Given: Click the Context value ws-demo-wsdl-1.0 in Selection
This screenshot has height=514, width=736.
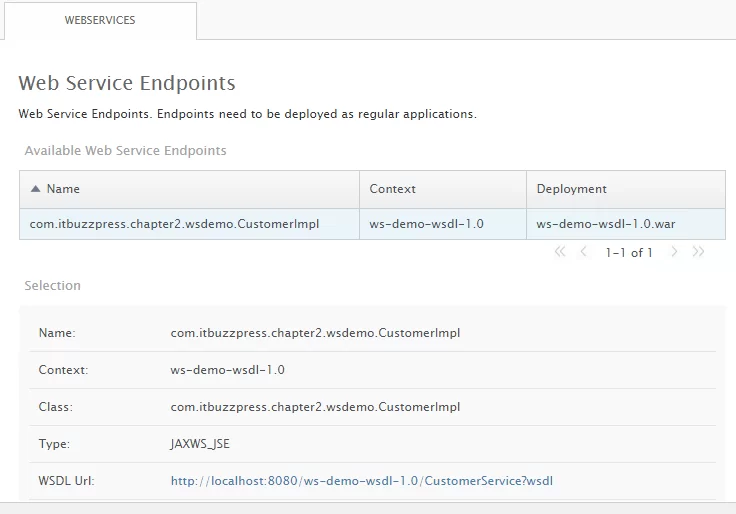Looking at the screenshot, I should pyautogui.click(x=227, y=370).
